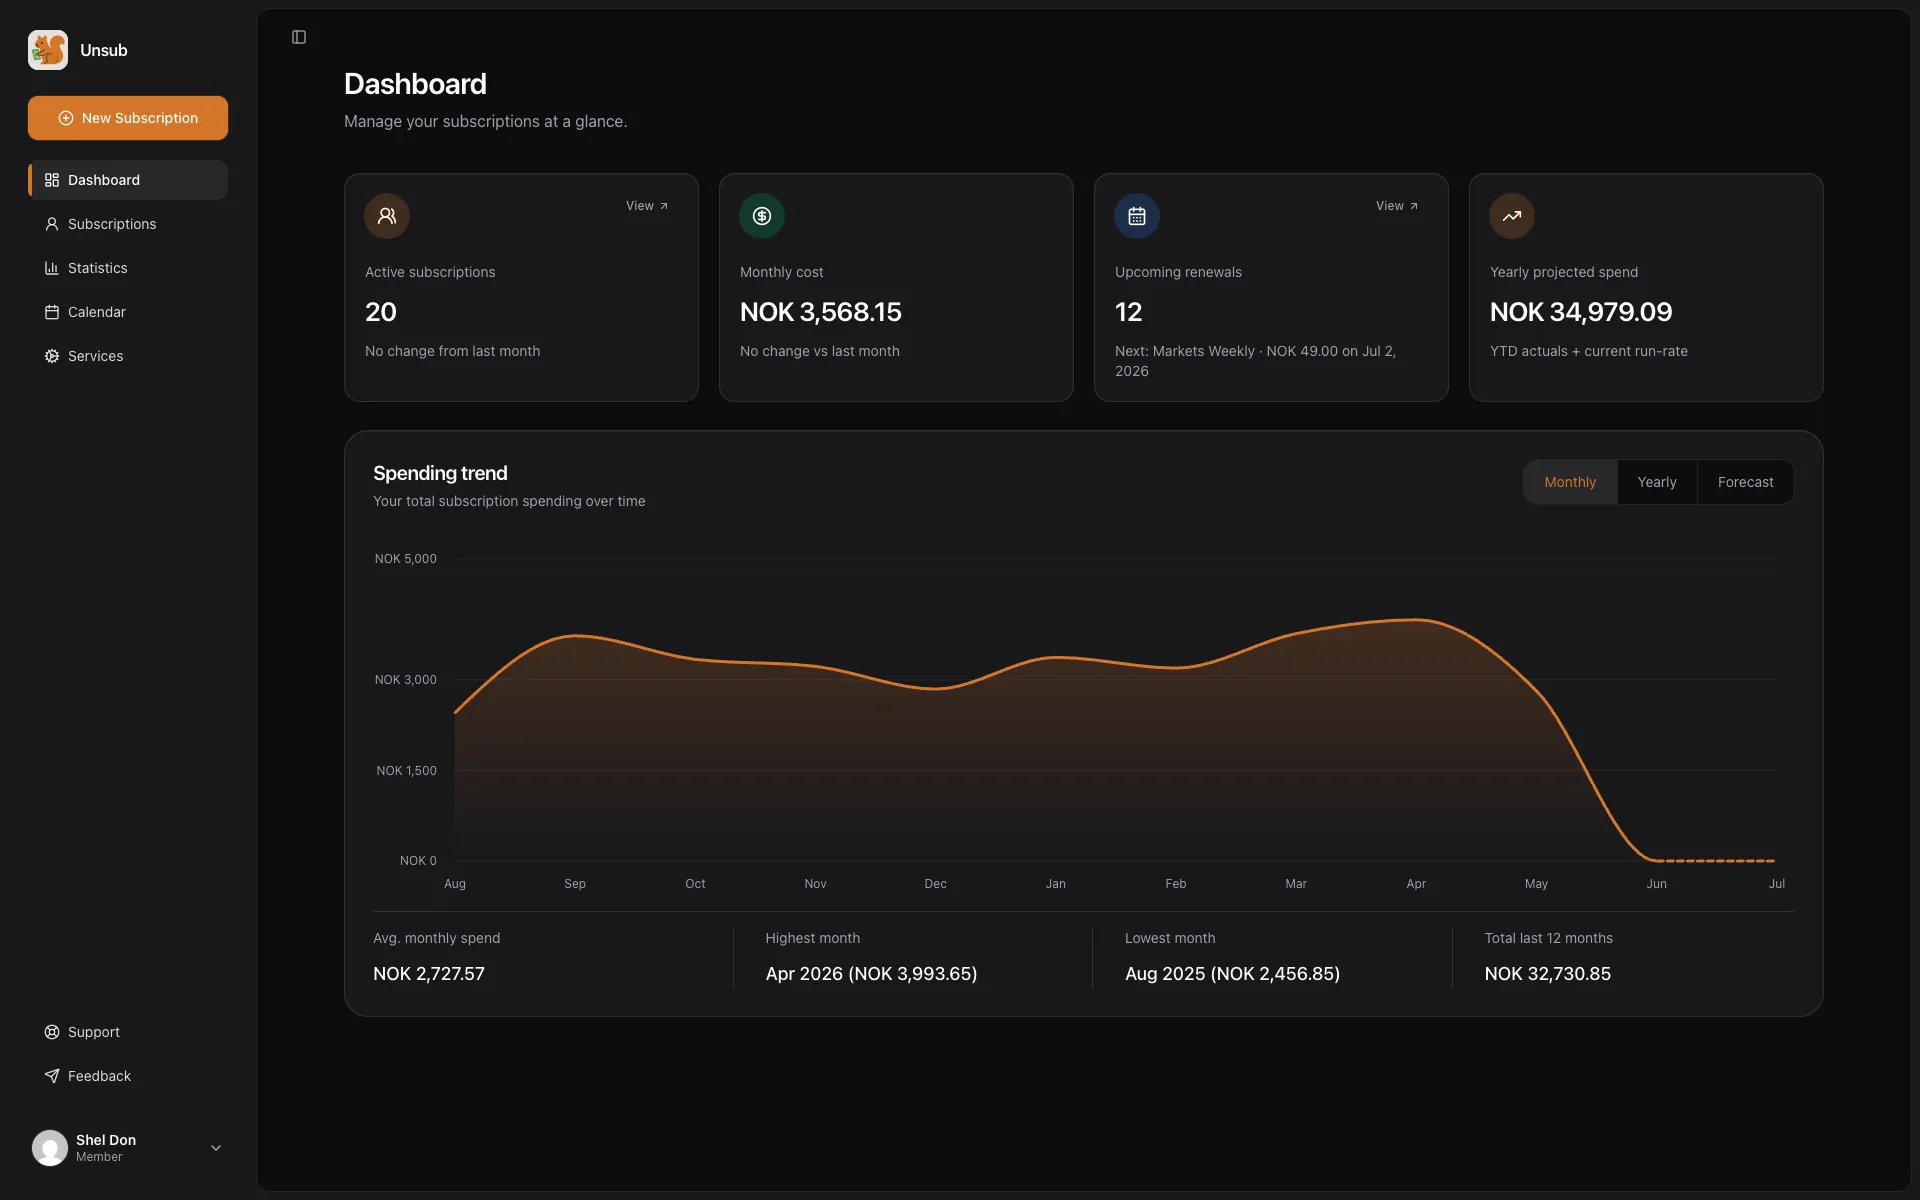Click the Calendar icon in sidebar
This screenshot has height=1200, width=1920.
52,312
